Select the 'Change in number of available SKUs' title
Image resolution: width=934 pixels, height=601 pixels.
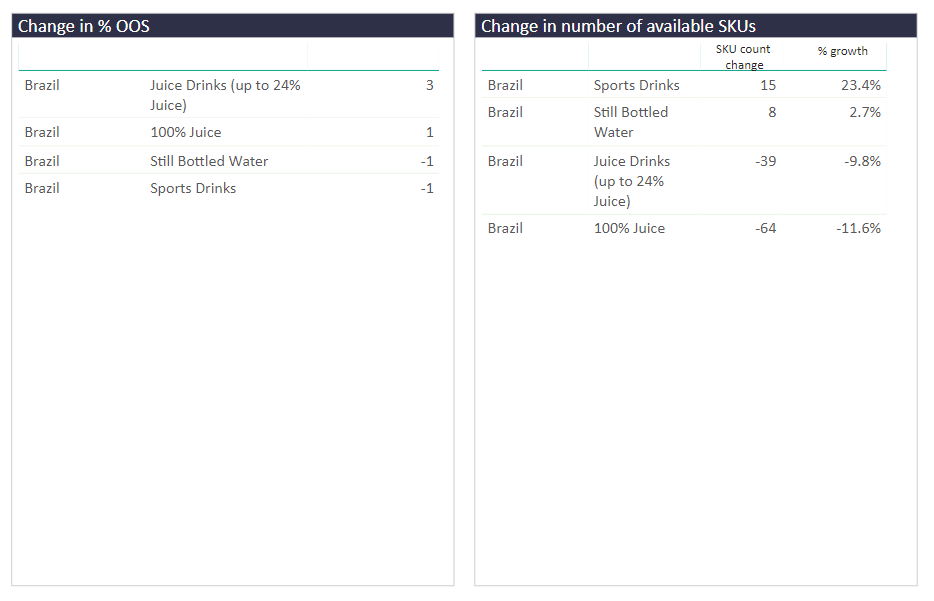click(618, 26)
